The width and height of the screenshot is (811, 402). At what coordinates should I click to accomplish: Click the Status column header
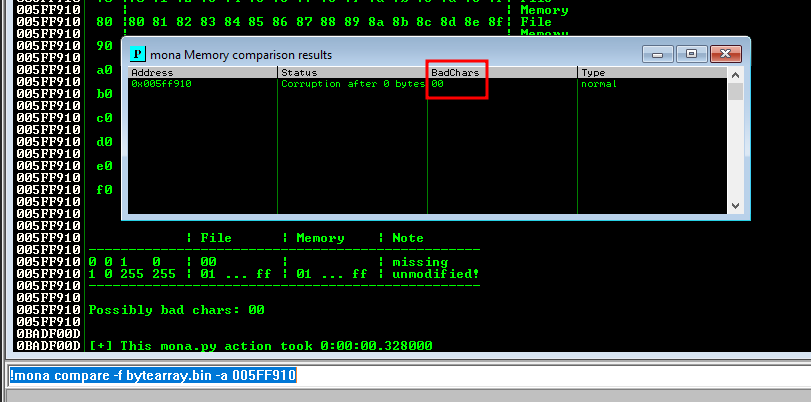[353, 72]
